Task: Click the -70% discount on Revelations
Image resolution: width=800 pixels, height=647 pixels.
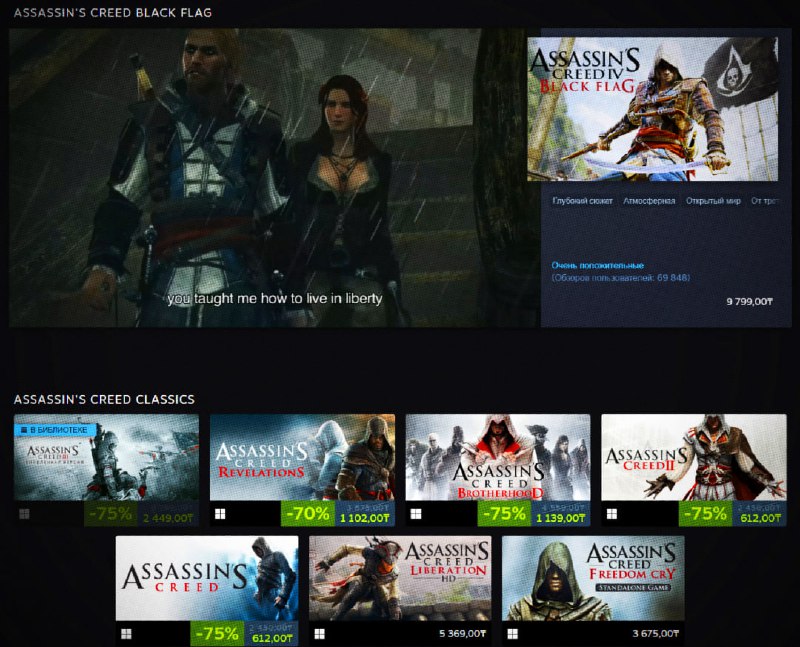Action: (x=307, y=514)
